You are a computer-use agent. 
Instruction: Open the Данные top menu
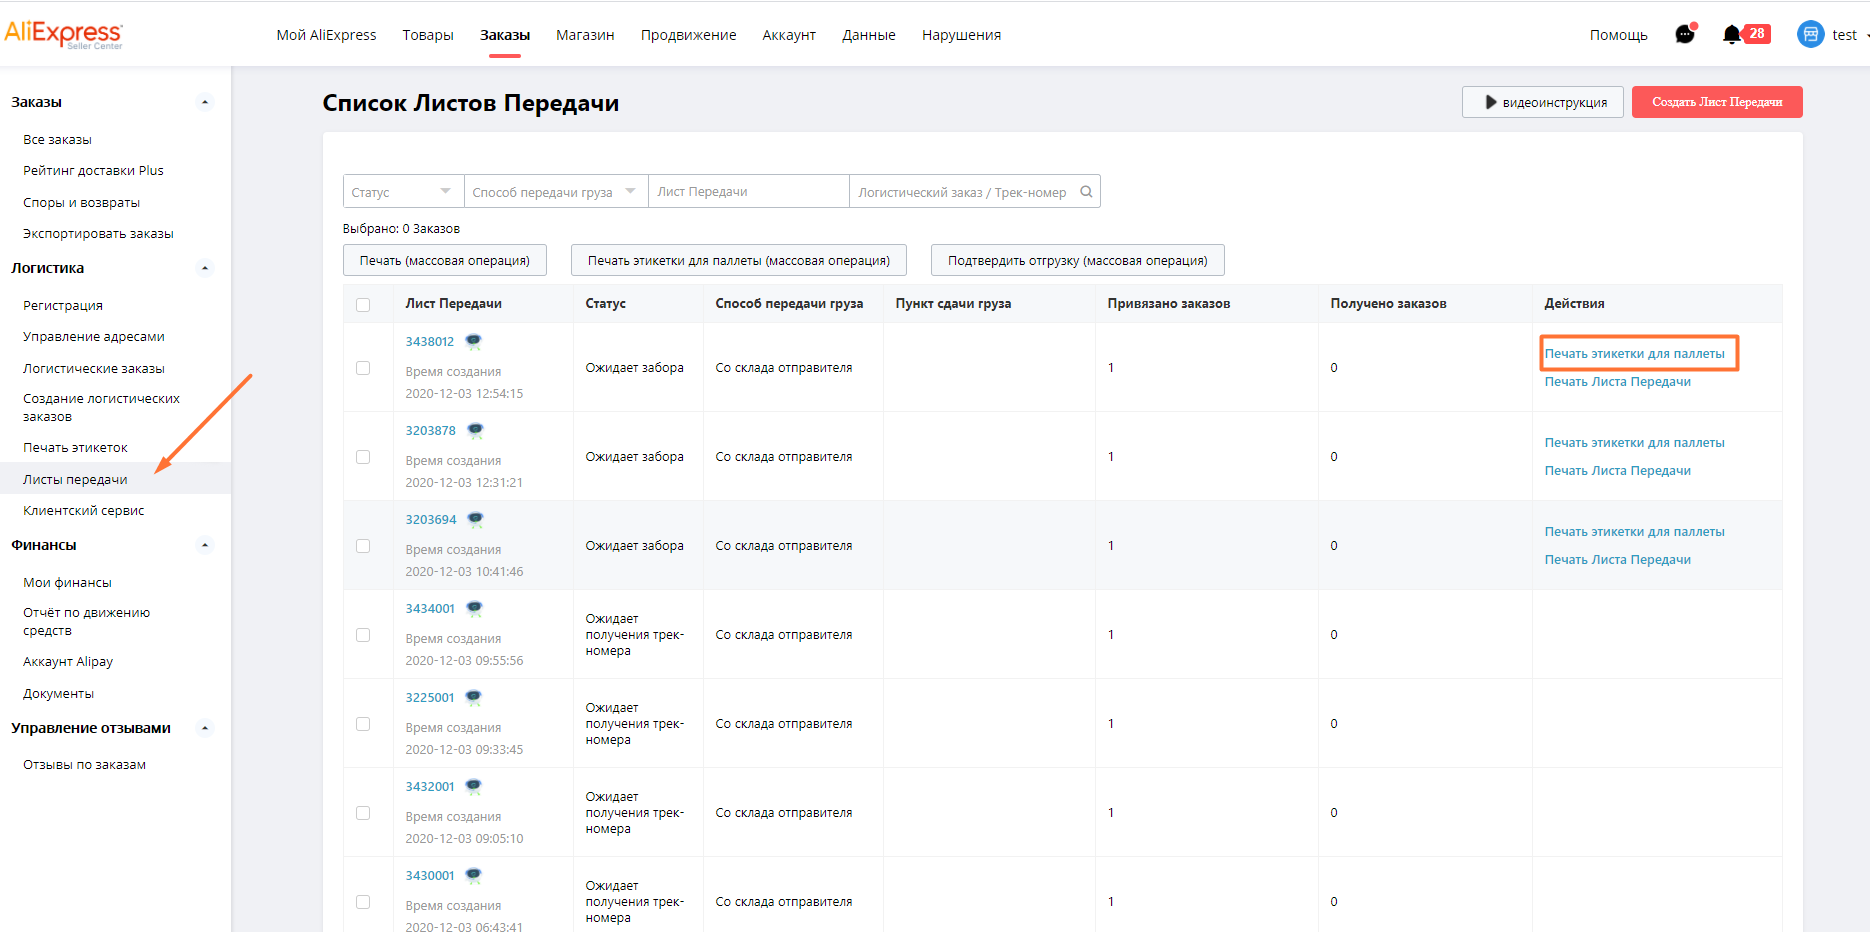click(868, 35)
